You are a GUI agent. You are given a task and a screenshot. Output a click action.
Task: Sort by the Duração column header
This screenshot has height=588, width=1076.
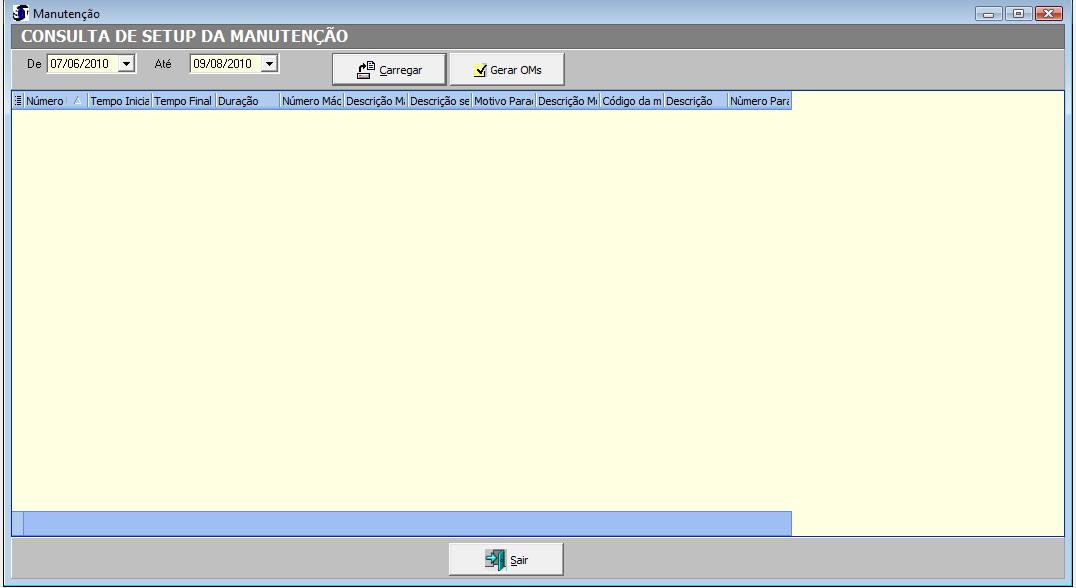pos(246,101)
